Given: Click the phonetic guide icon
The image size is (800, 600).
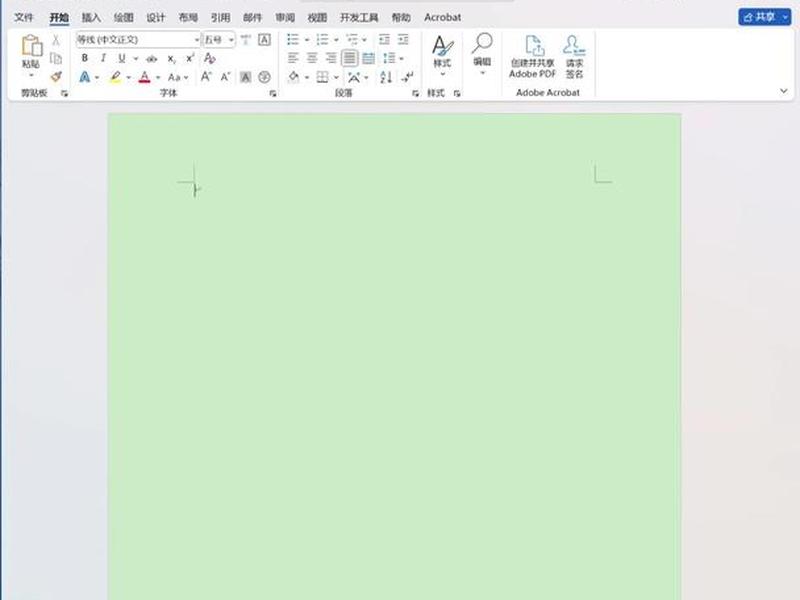Looking at the screenshot, I should 245,40.
